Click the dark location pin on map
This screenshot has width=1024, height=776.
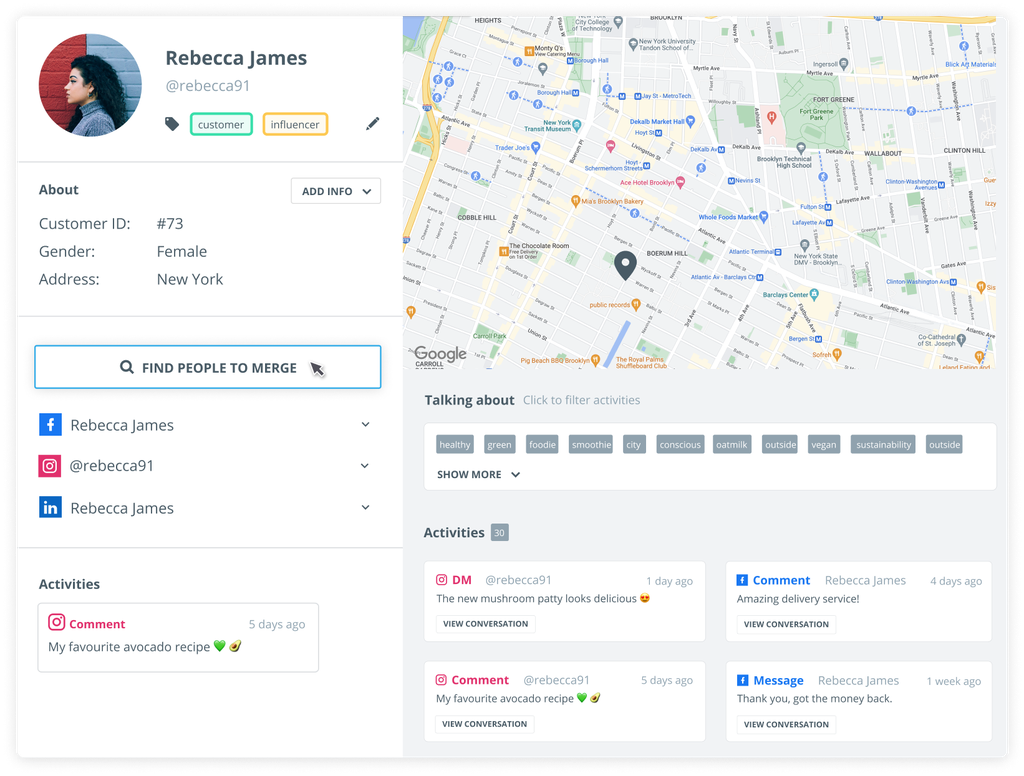pos(625,265)
